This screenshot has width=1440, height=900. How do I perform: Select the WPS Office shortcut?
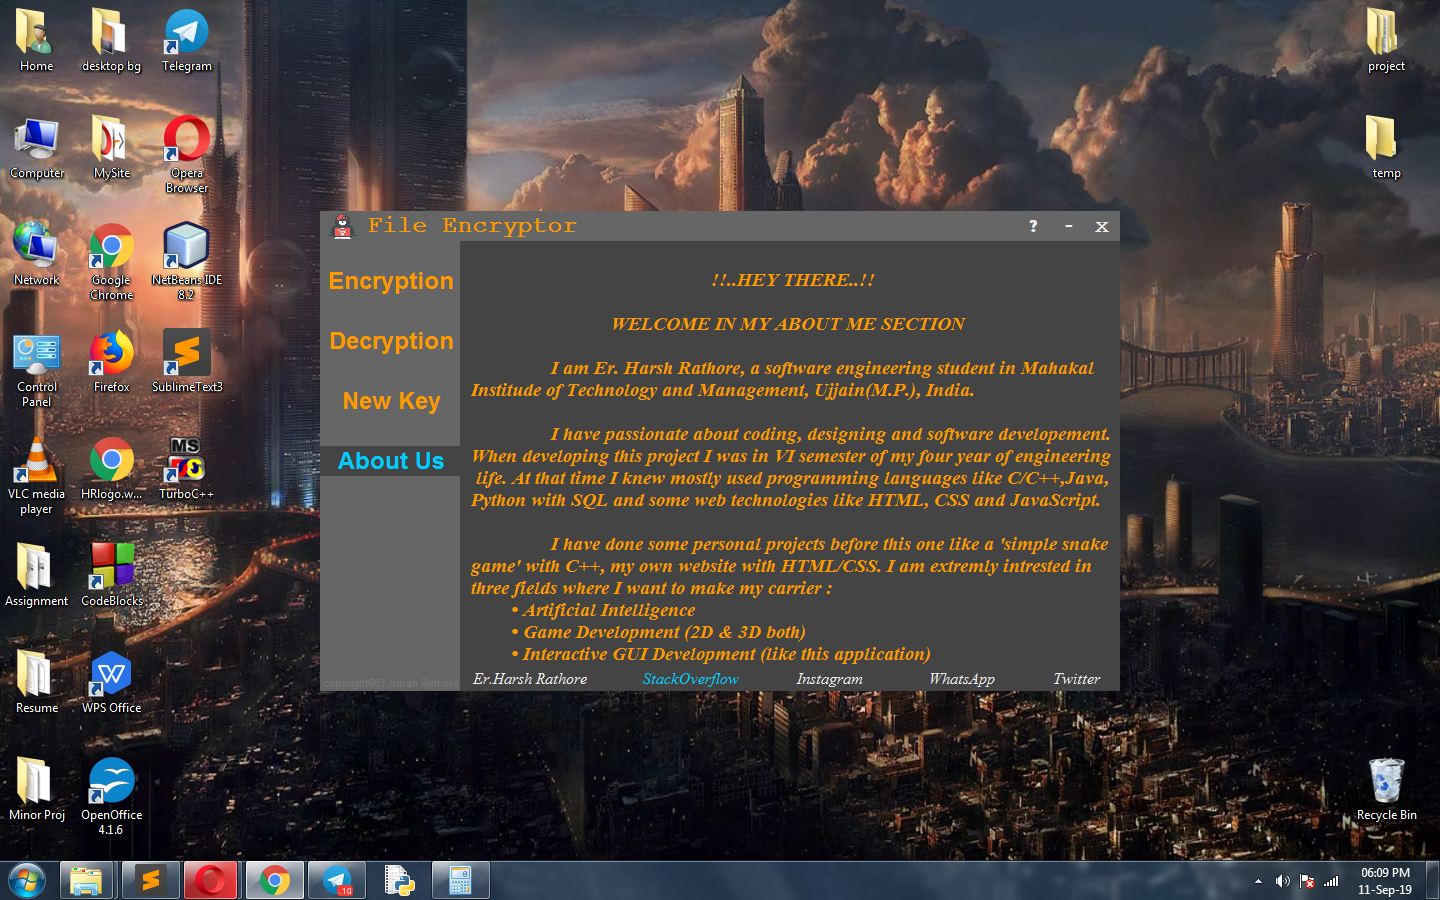112,678
